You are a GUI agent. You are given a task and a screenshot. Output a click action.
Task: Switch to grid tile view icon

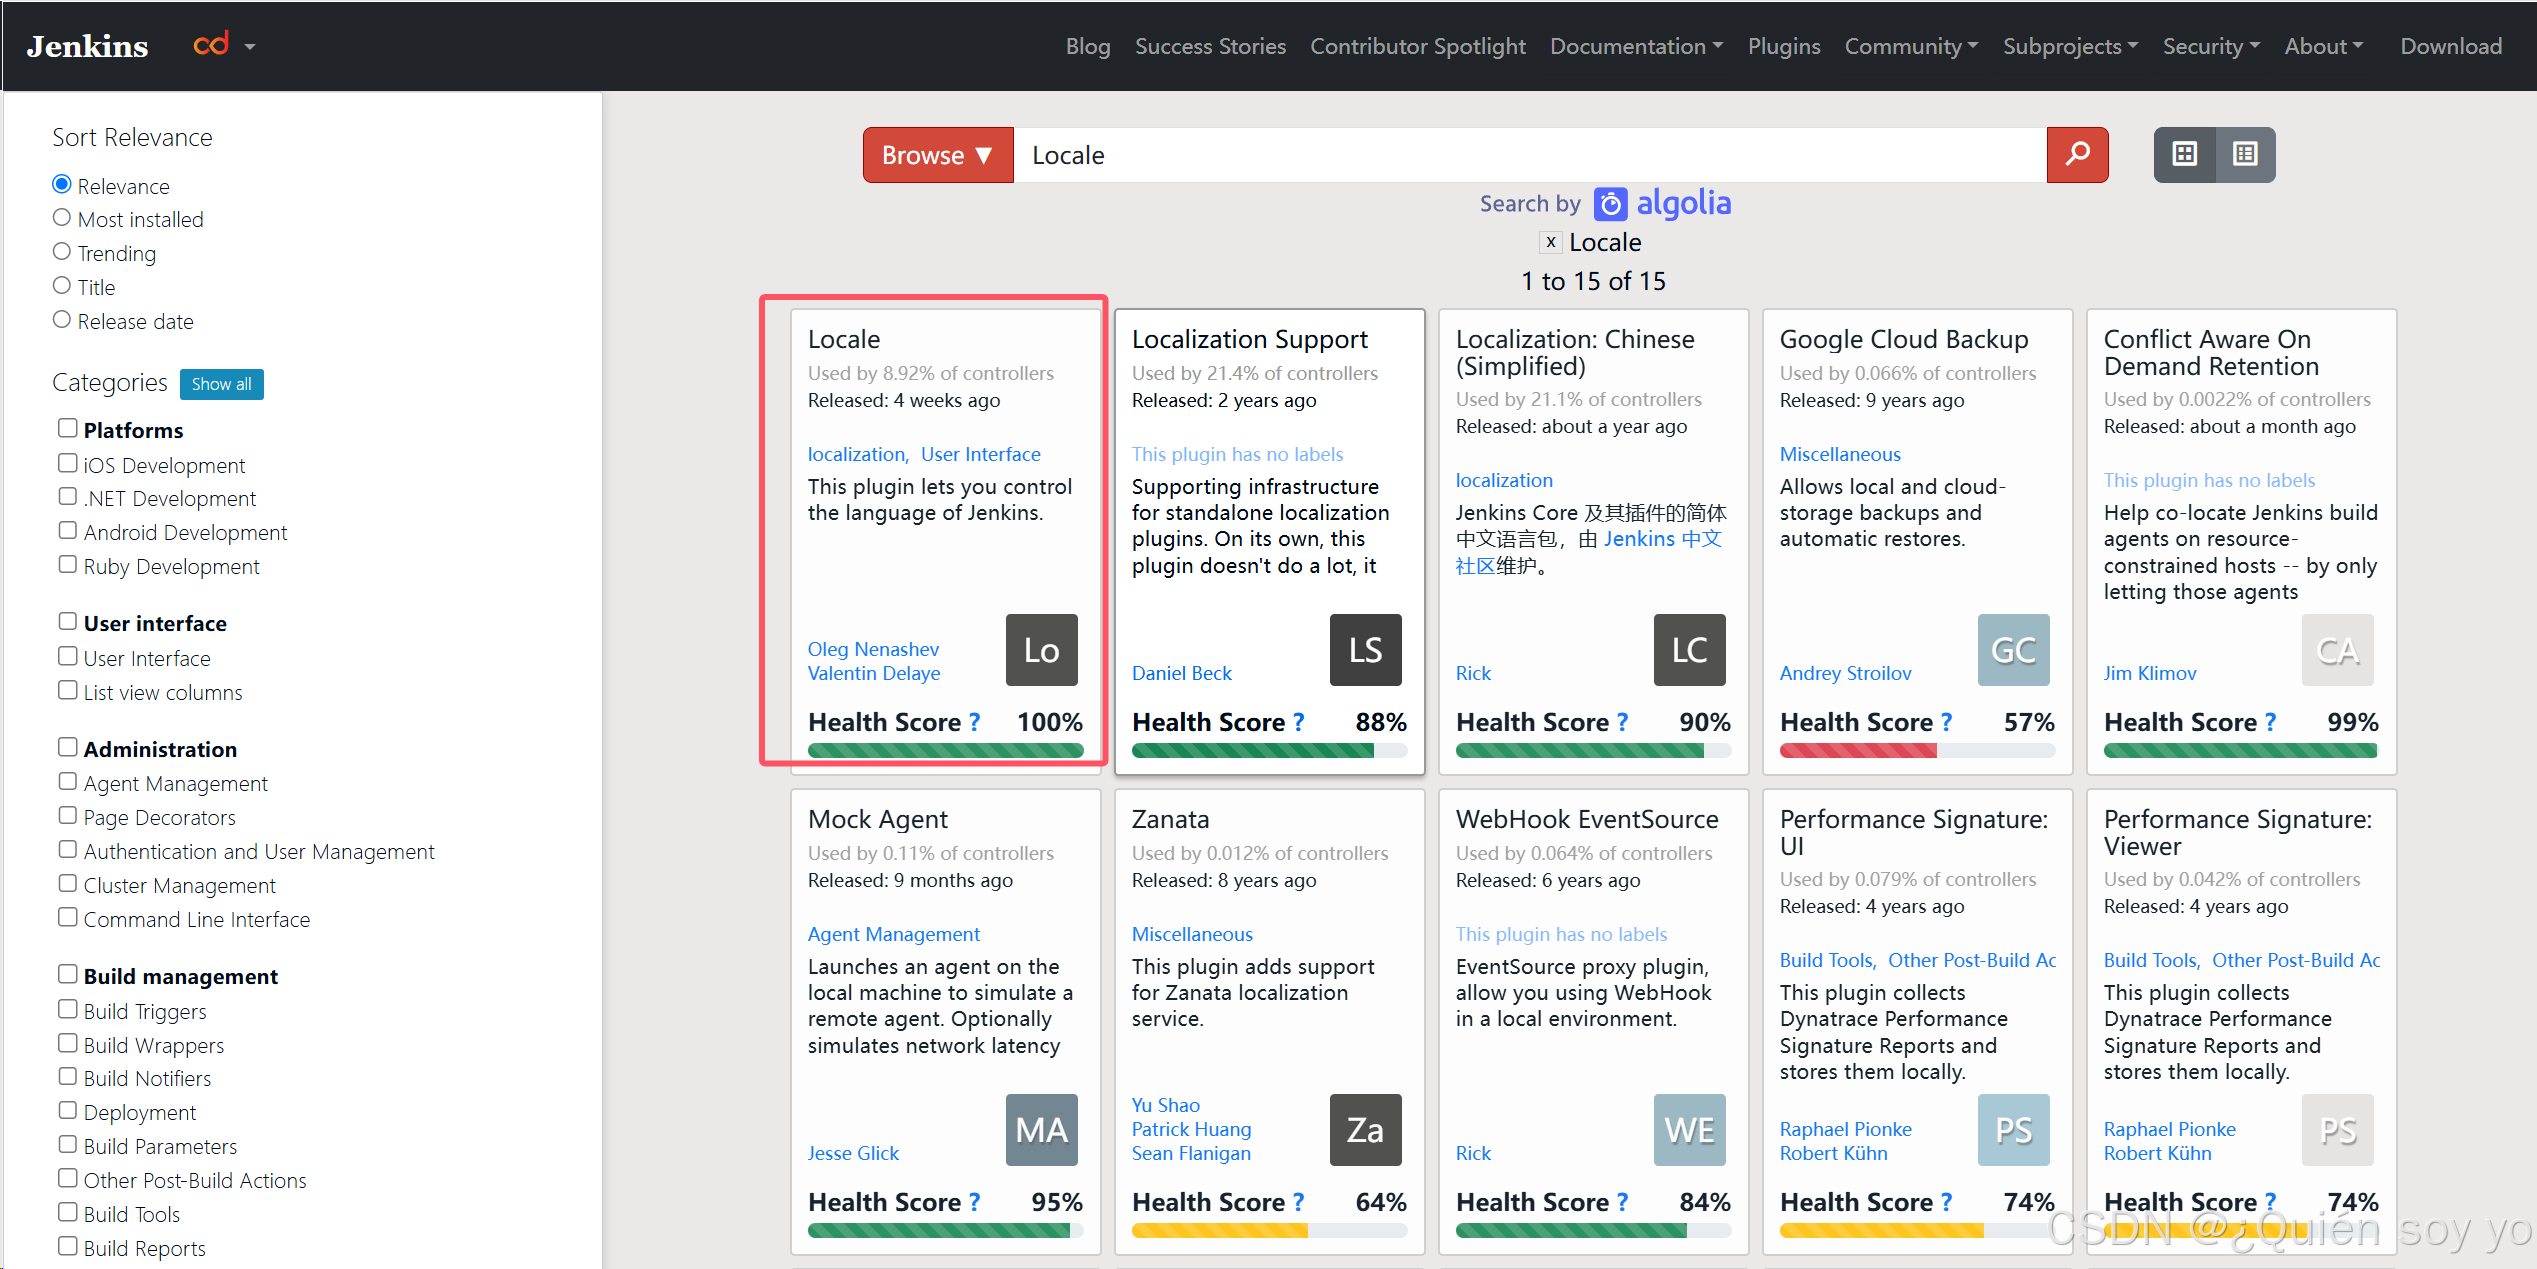[x=2185, y=155]
